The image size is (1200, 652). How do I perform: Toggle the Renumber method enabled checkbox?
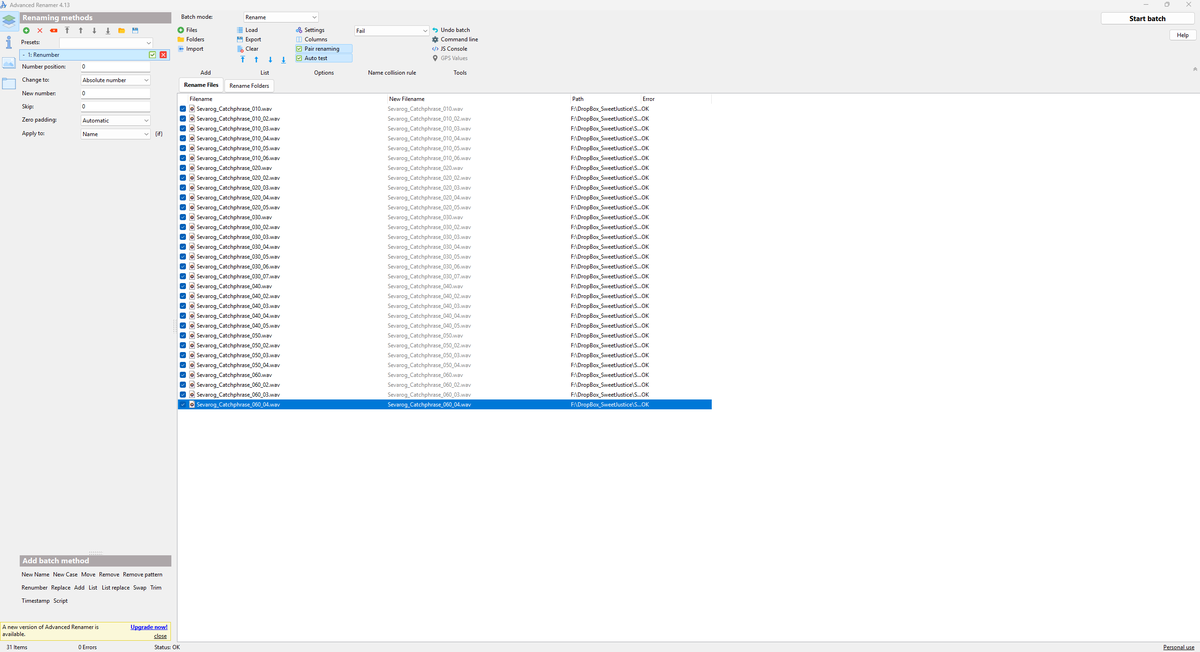point(153,54)
